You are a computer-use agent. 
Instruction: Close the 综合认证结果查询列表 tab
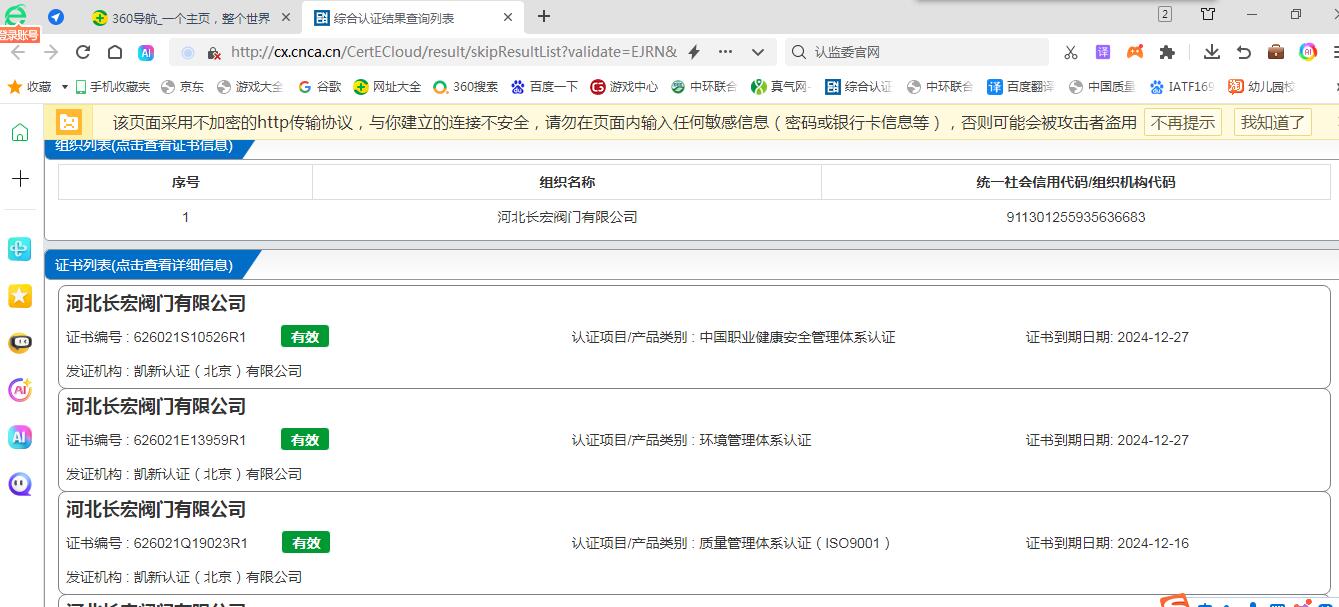point(508,17)
